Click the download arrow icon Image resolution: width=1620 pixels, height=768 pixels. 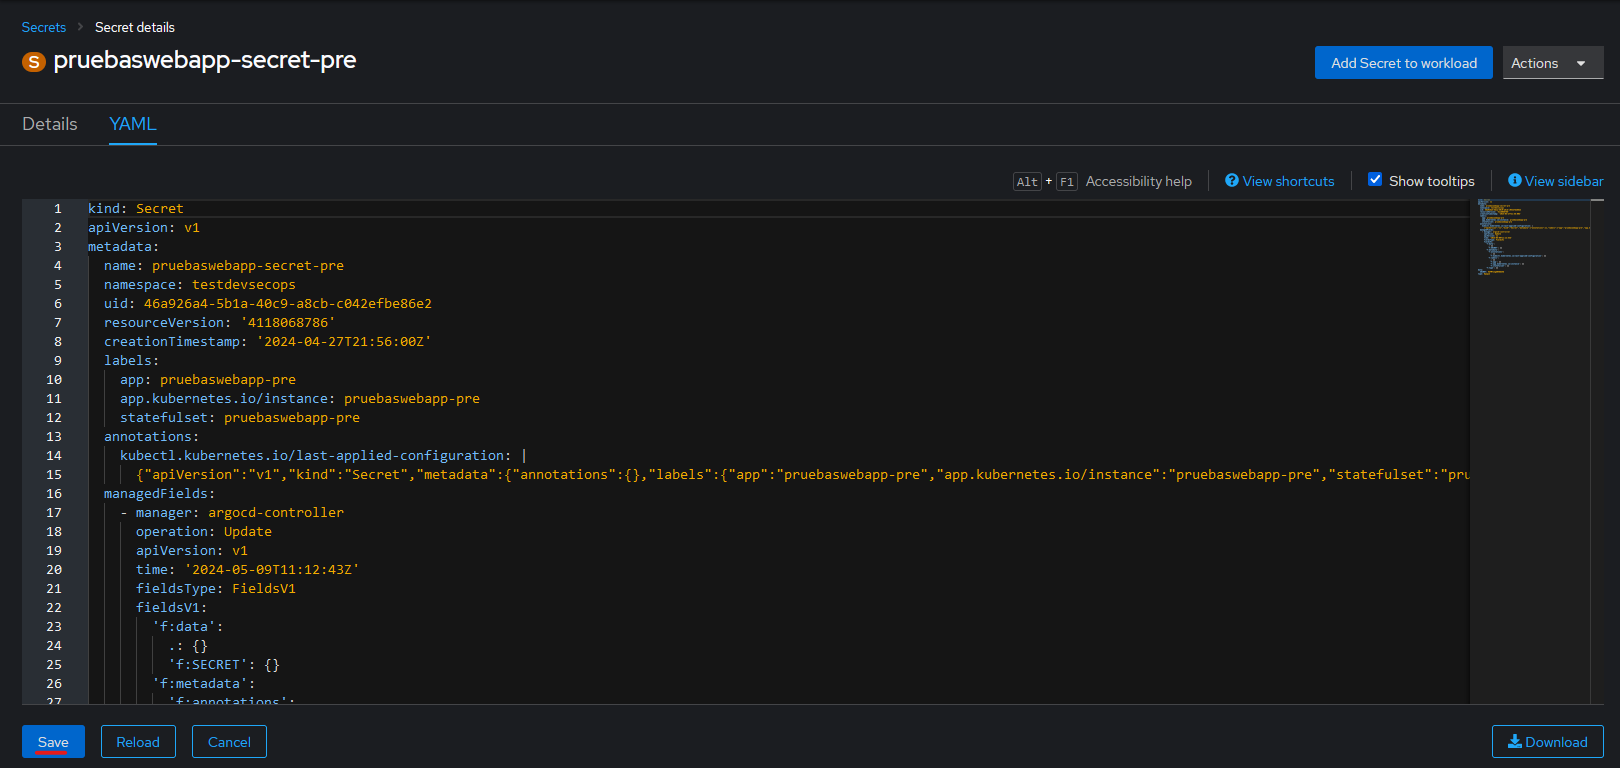[1515, 742]
